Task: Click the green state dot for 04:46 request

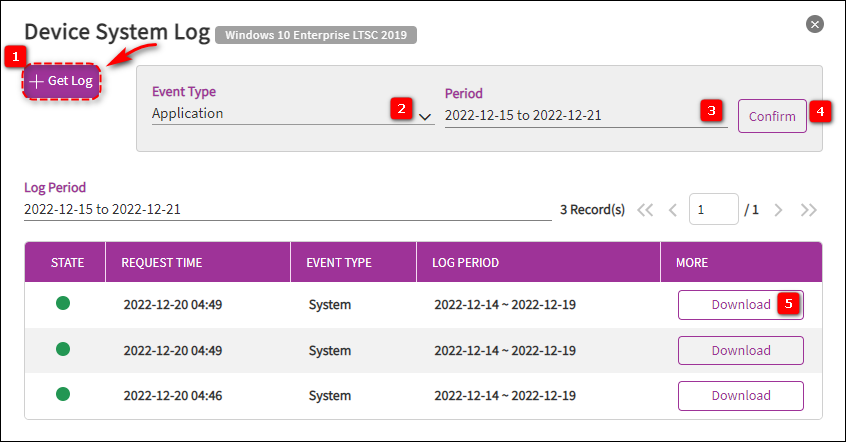Action: click(x=62, y=396)
